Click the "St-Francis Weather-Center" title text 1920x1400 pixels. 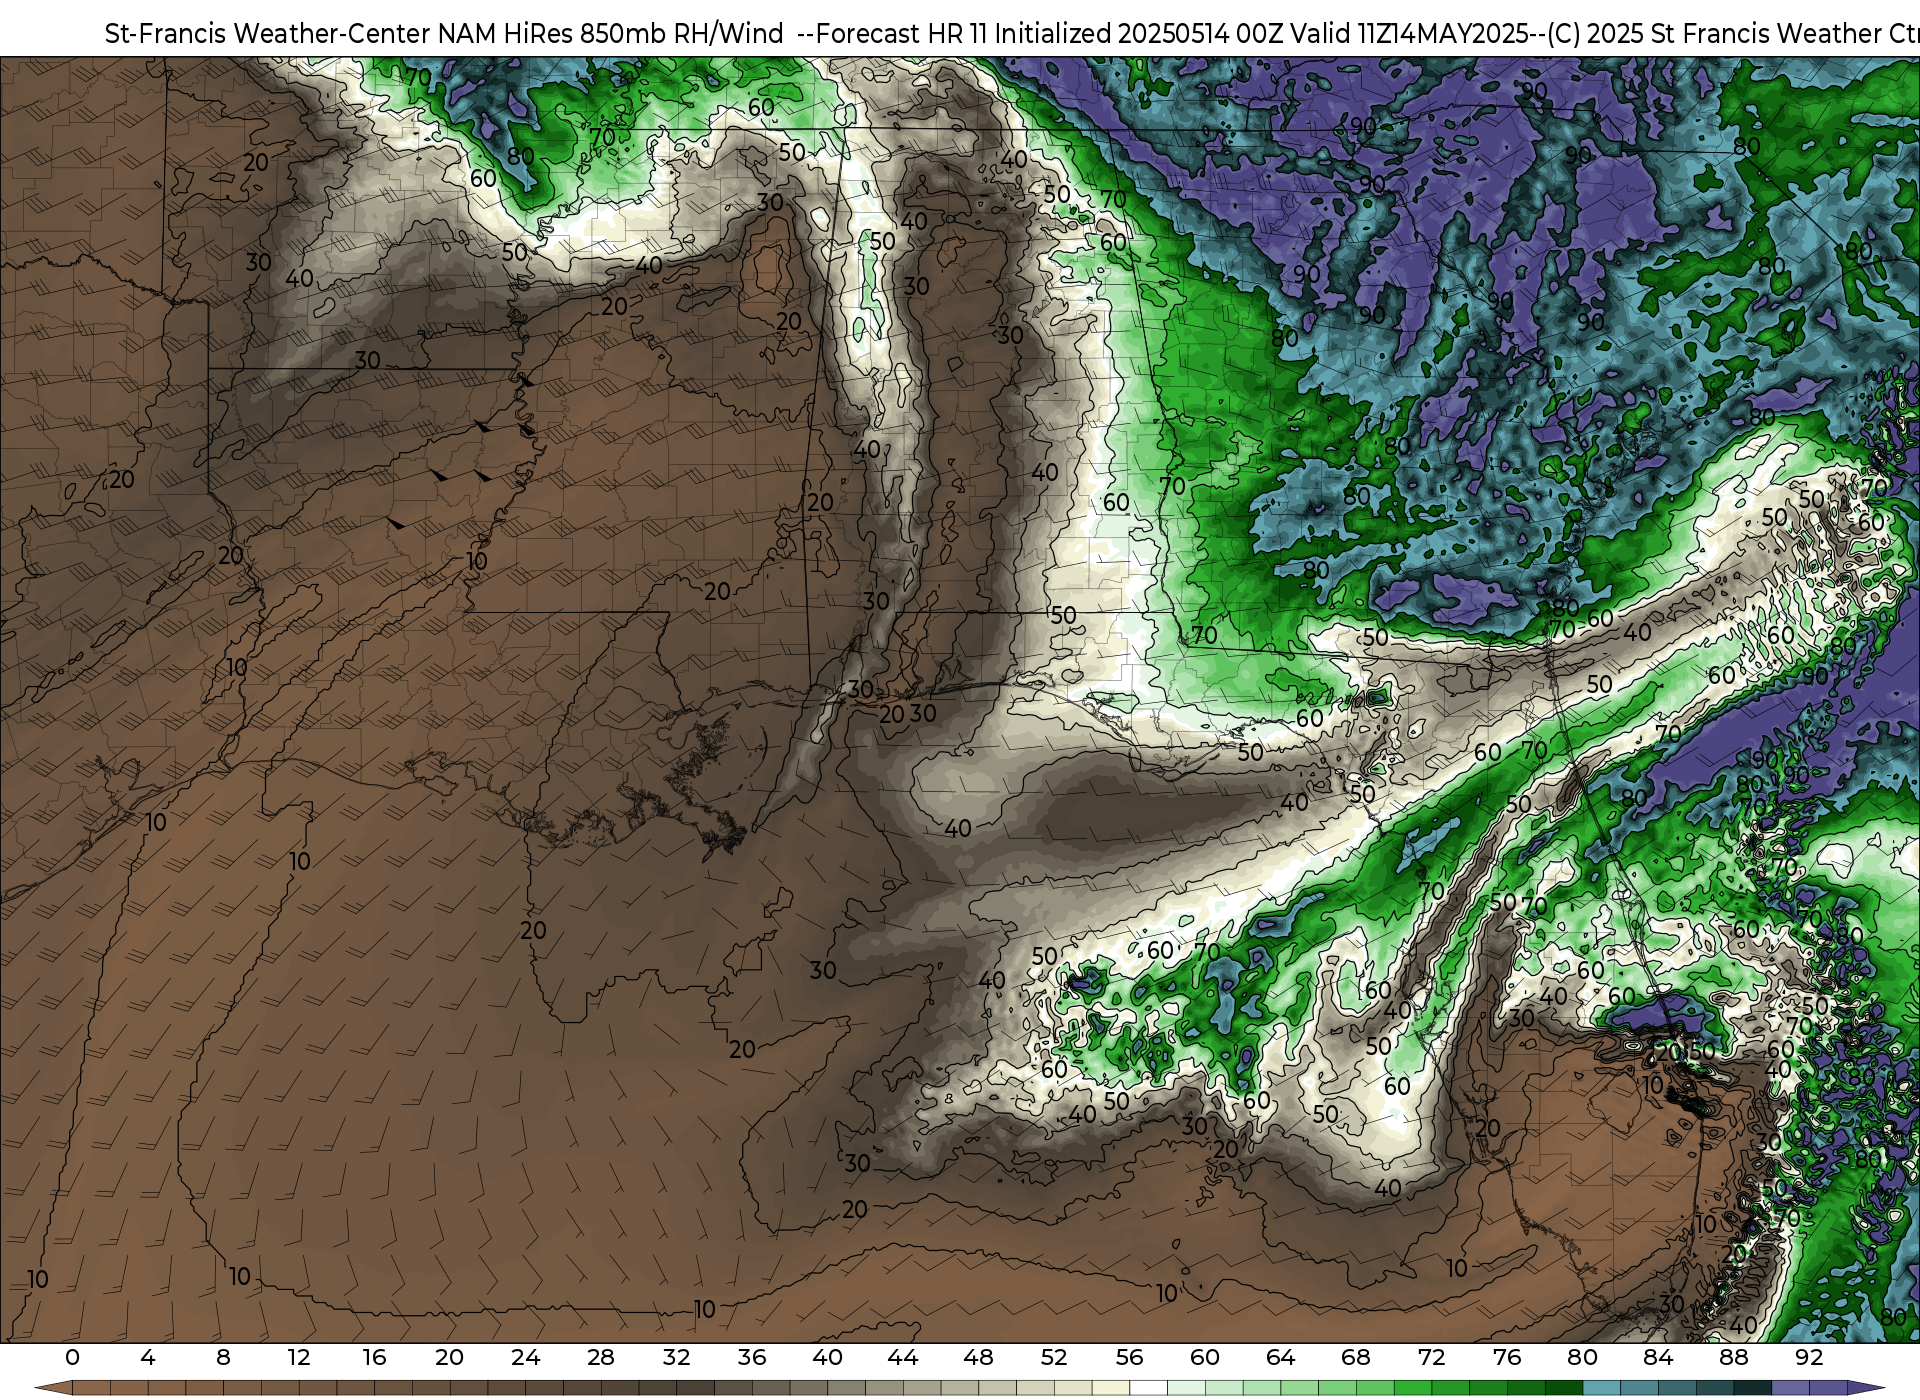click(267, 34)
